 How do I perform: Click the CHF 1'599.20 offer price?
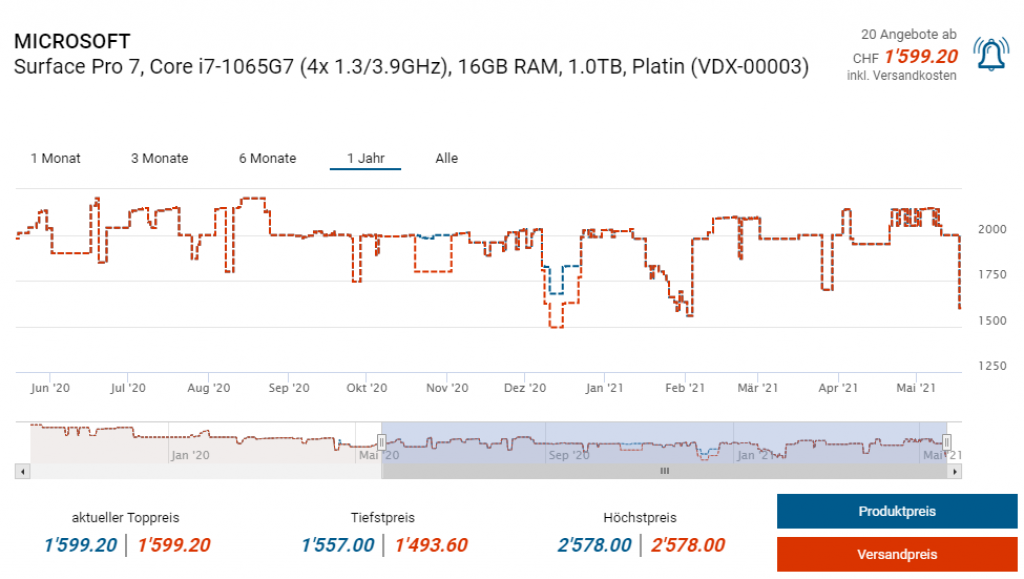pos(920,57)
